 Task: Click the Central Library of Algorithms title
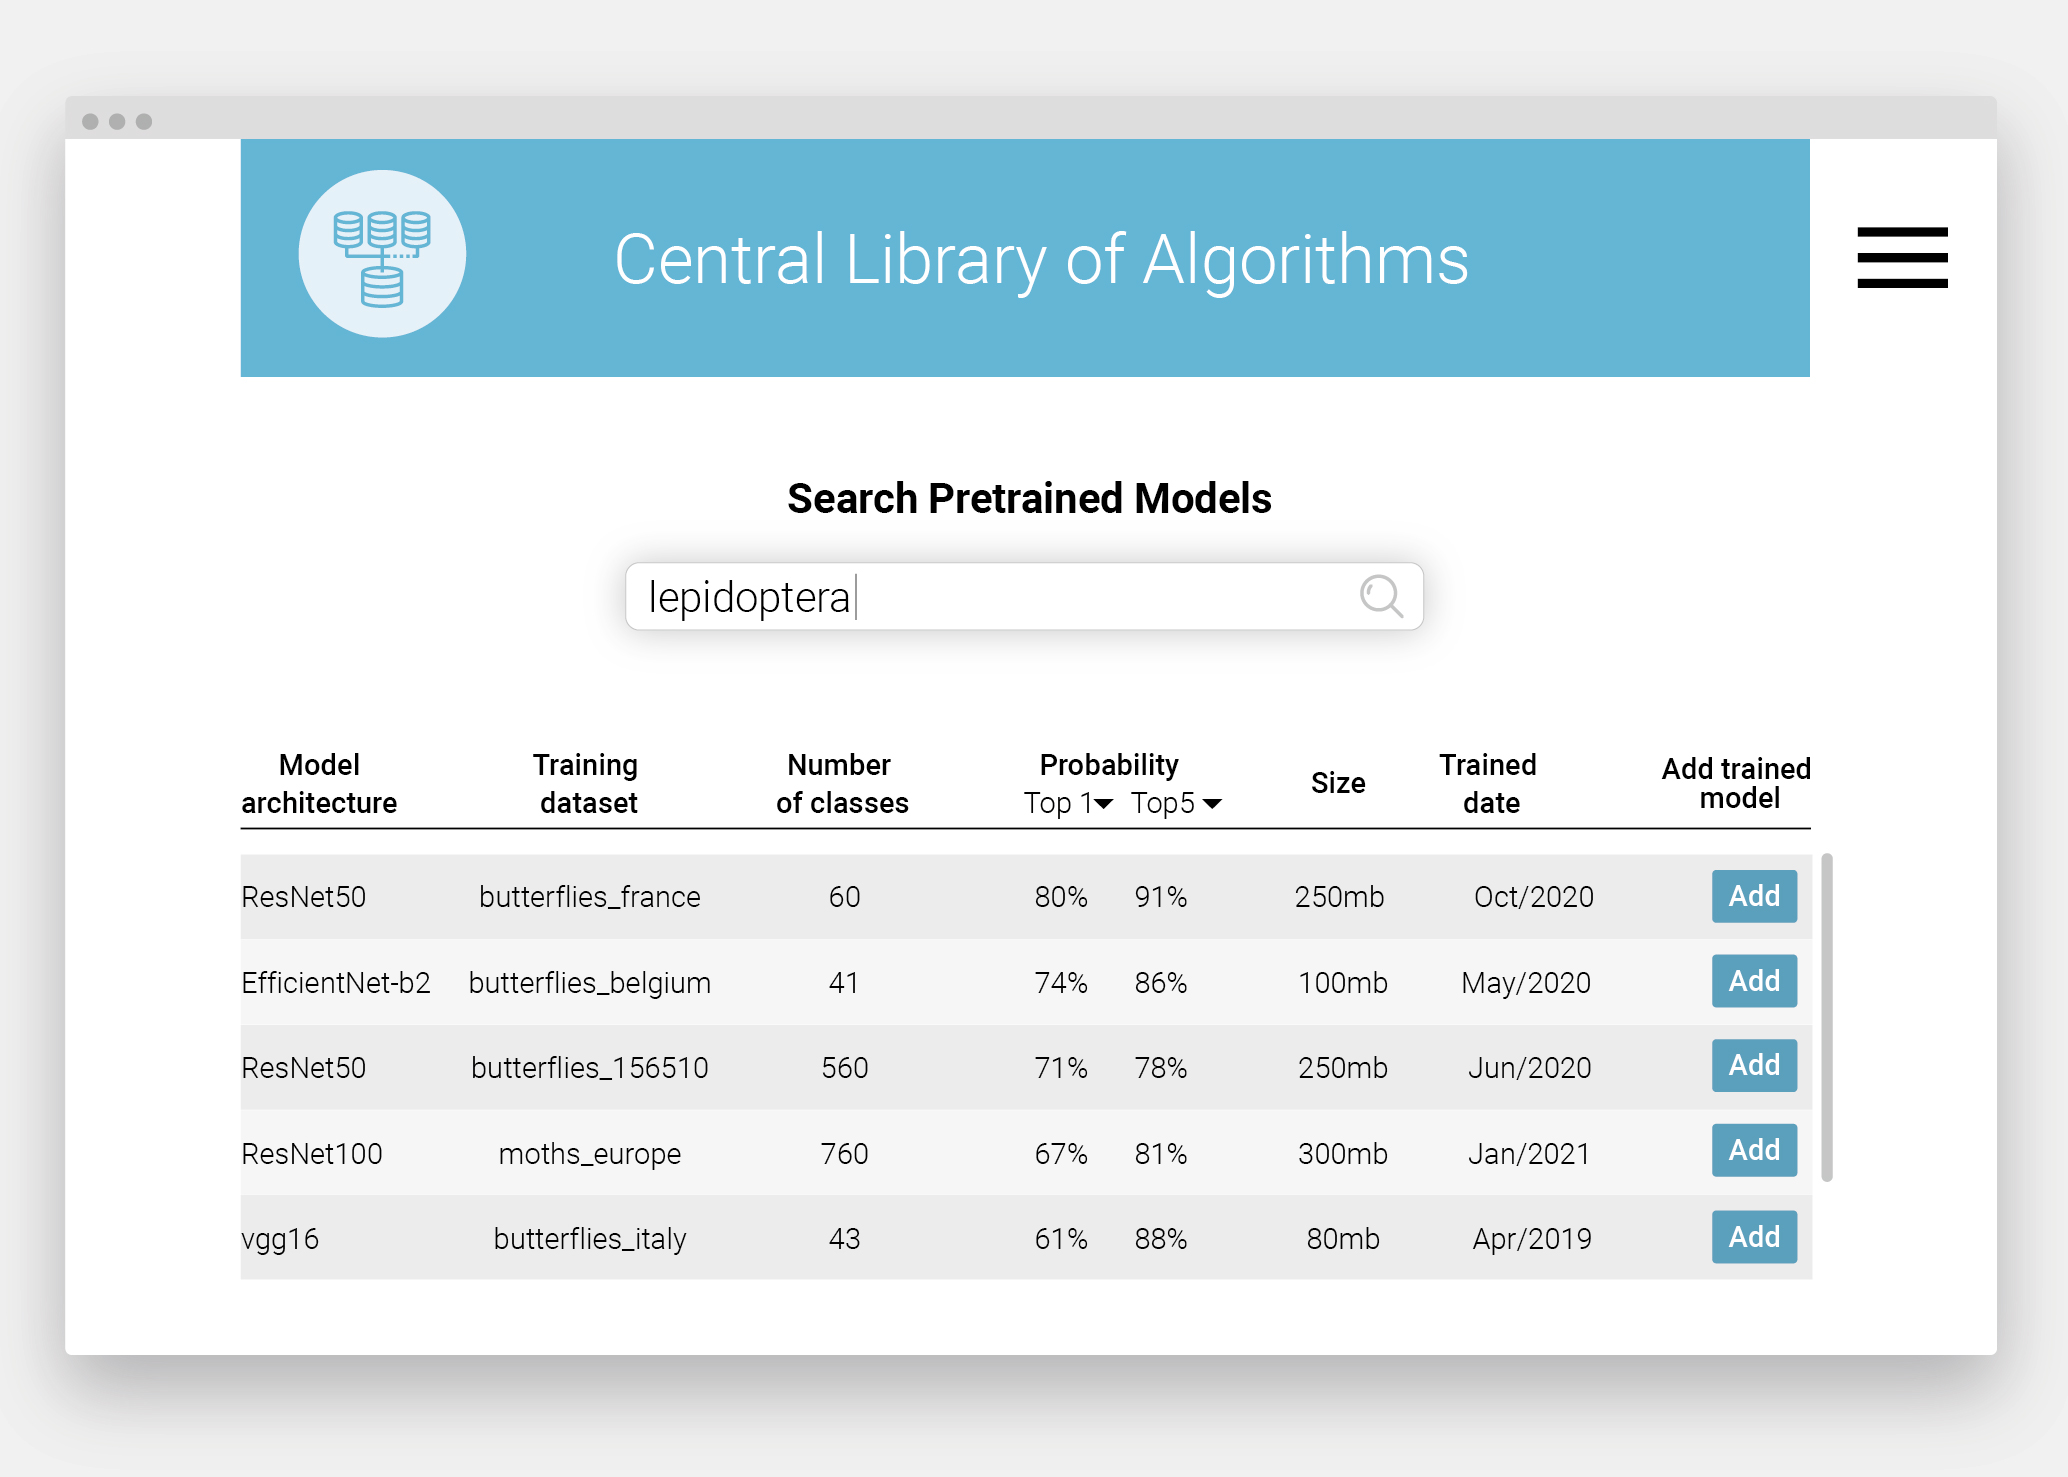click(1041, 260)
